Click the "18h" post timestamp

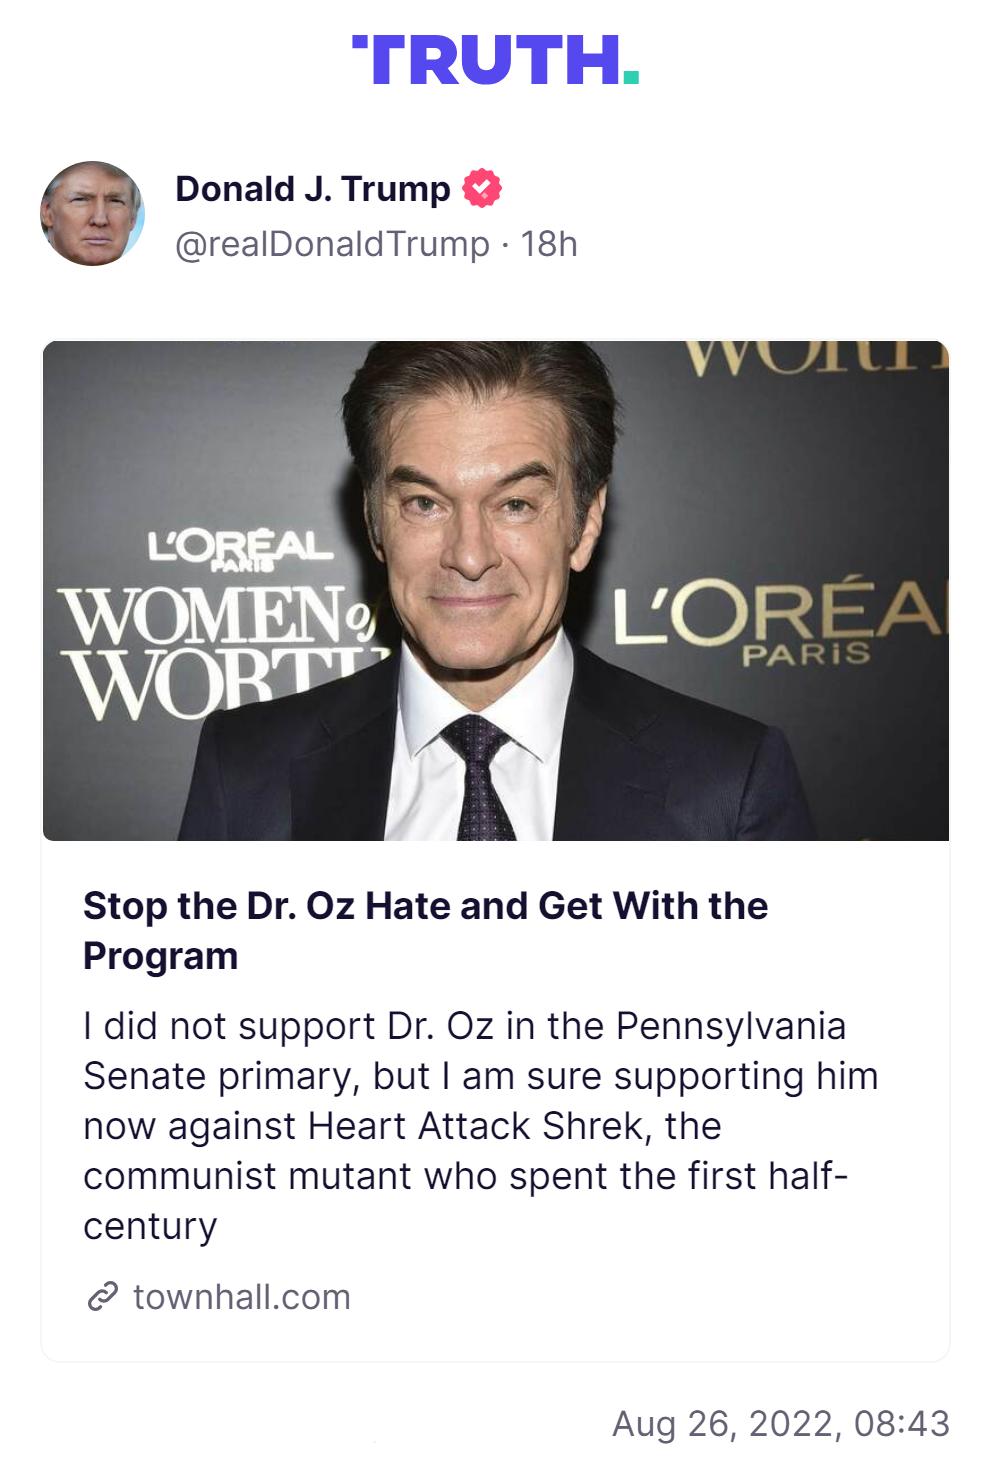point(549,244)
